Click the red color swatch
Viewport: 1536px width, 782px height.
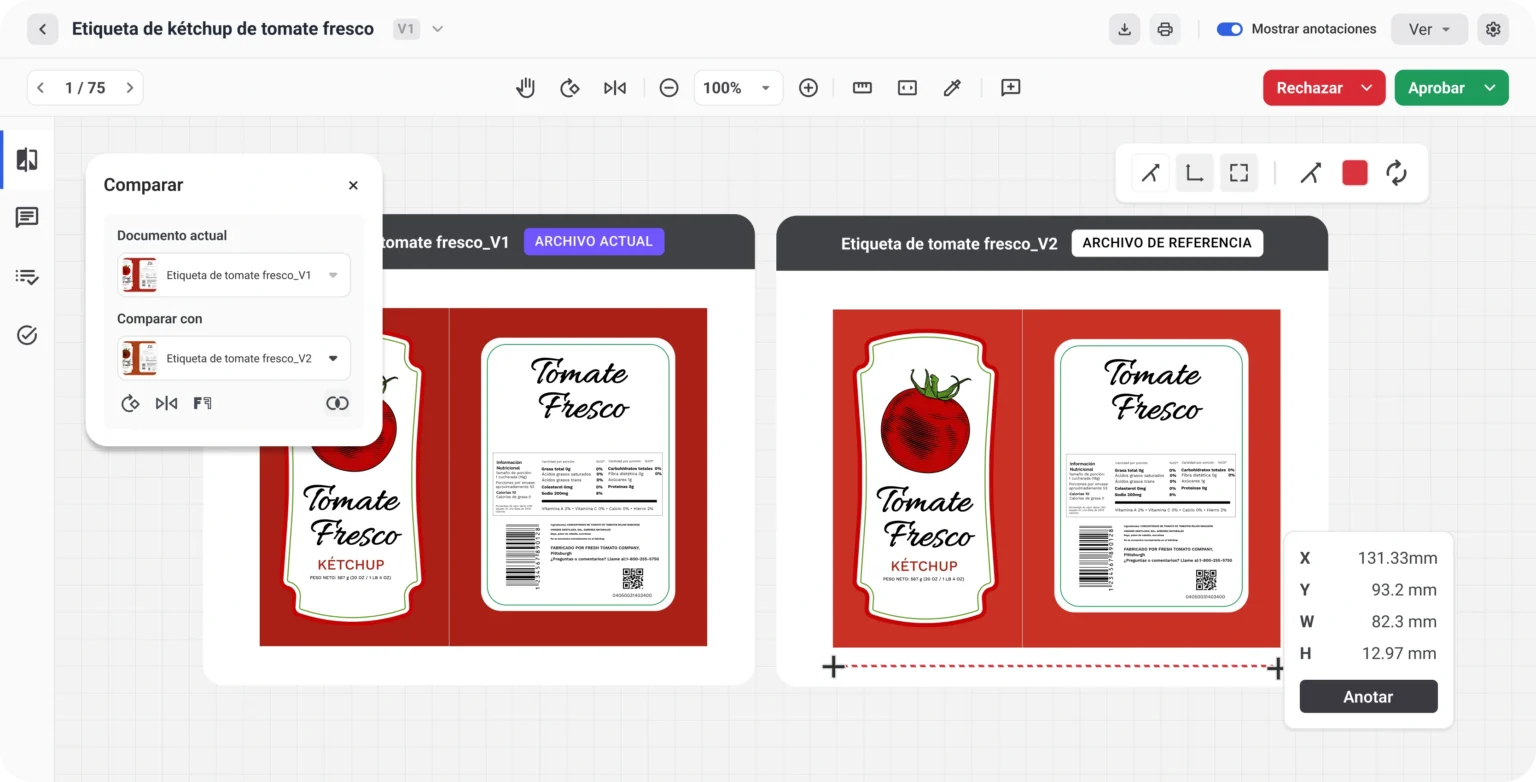pyautogui.click(x=1354, y=173)
